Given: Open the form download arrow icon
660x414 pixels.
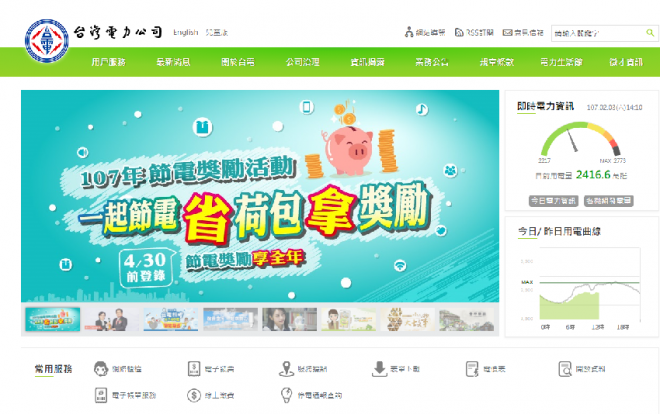Looking at the screenshot, I should [379, 369].
